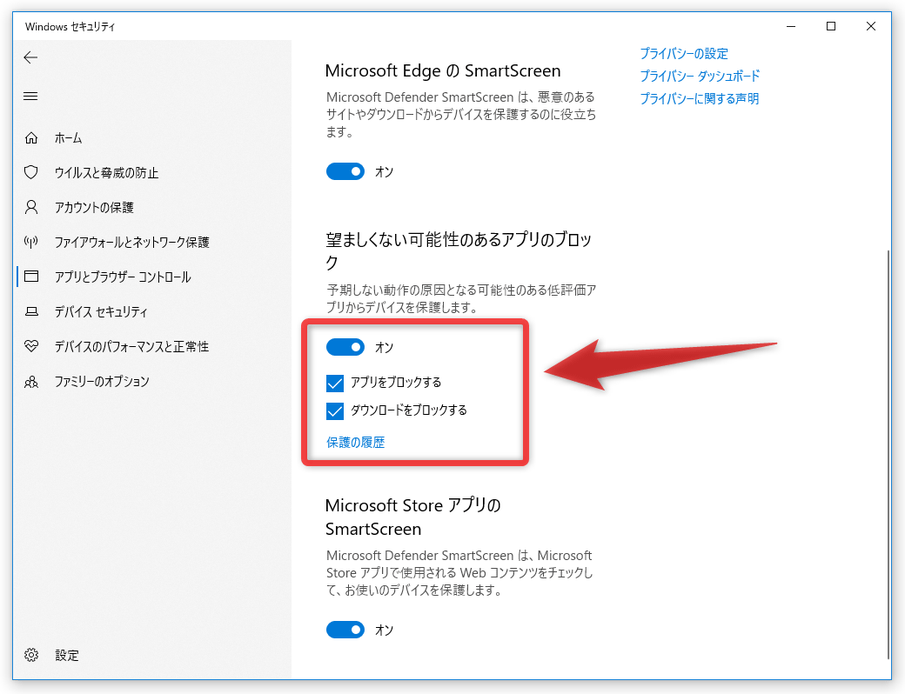This screenshot has width=905, height=694.
Task: Toggle the Microsoft Store apps SmartScreen switch
Action: tap(345, 629)
